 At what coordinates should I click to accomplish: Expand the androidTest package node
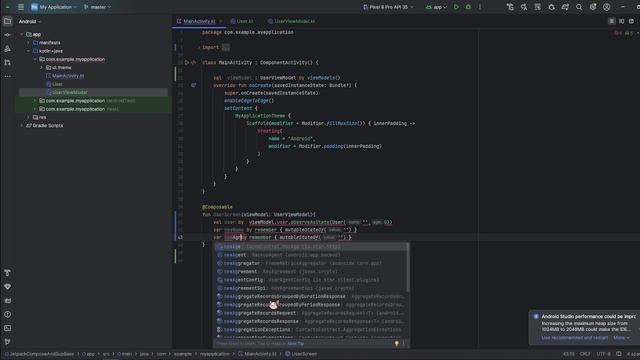coord(35,101)
